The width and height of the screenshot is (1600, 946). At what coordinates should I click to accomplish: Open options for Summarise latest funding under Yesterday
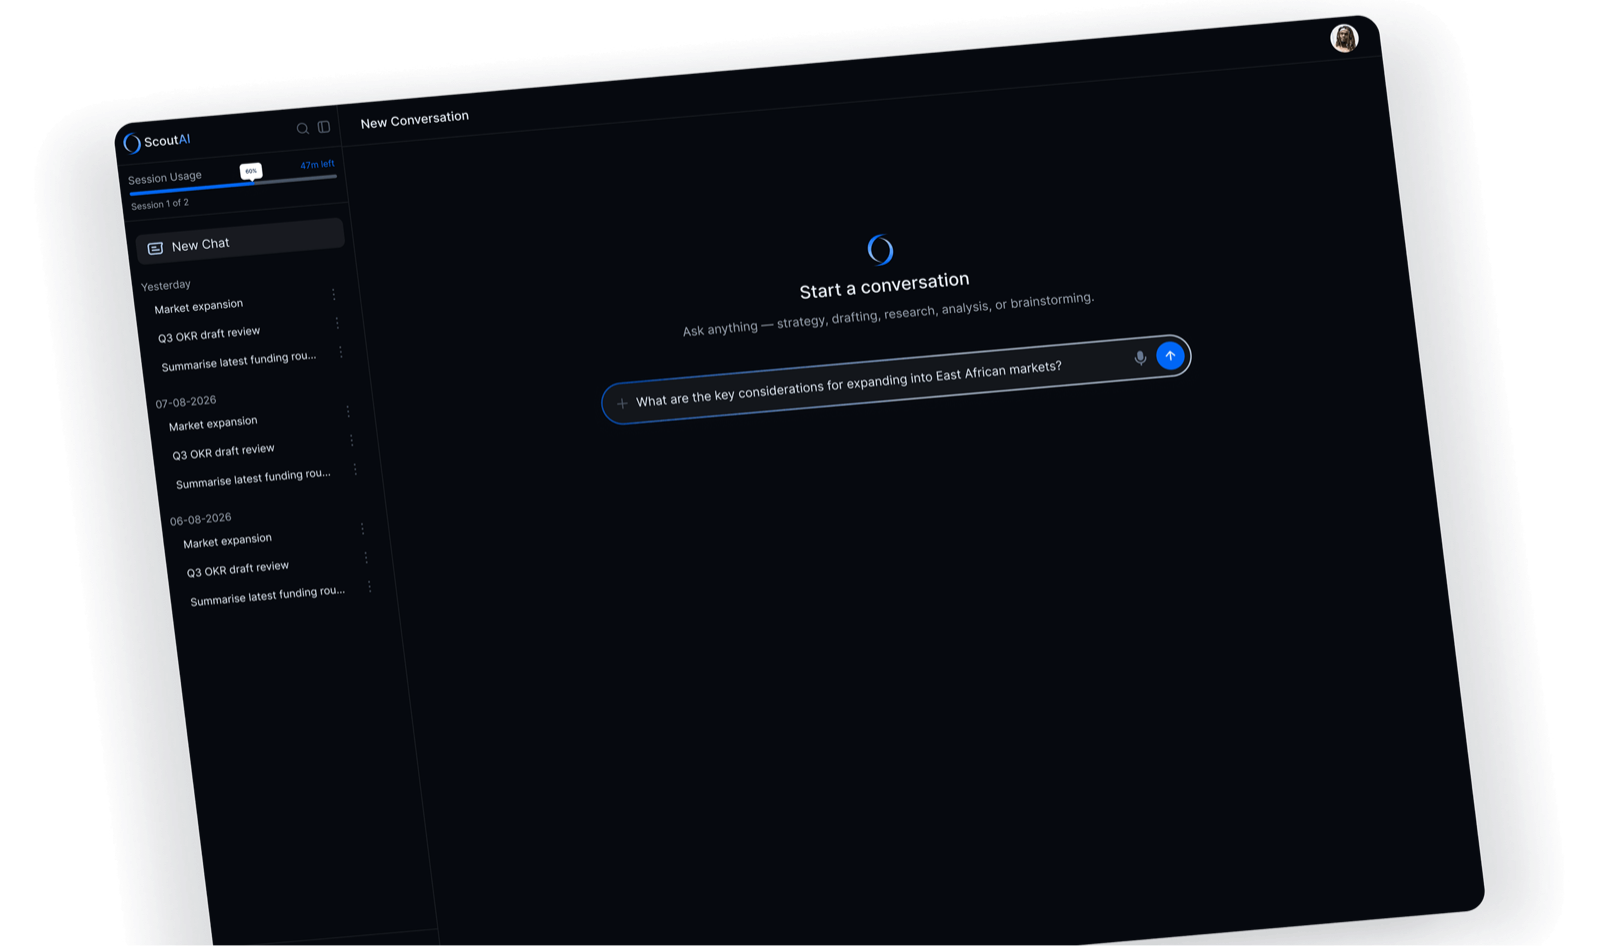pos(341,352)
